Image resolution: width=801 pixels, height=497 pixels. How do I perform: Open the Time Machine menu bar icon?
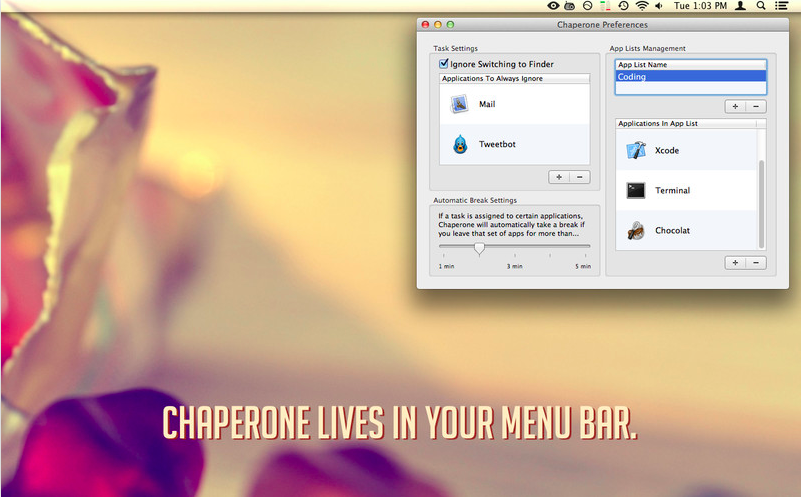pyautogui.click(x=623, y=6)
